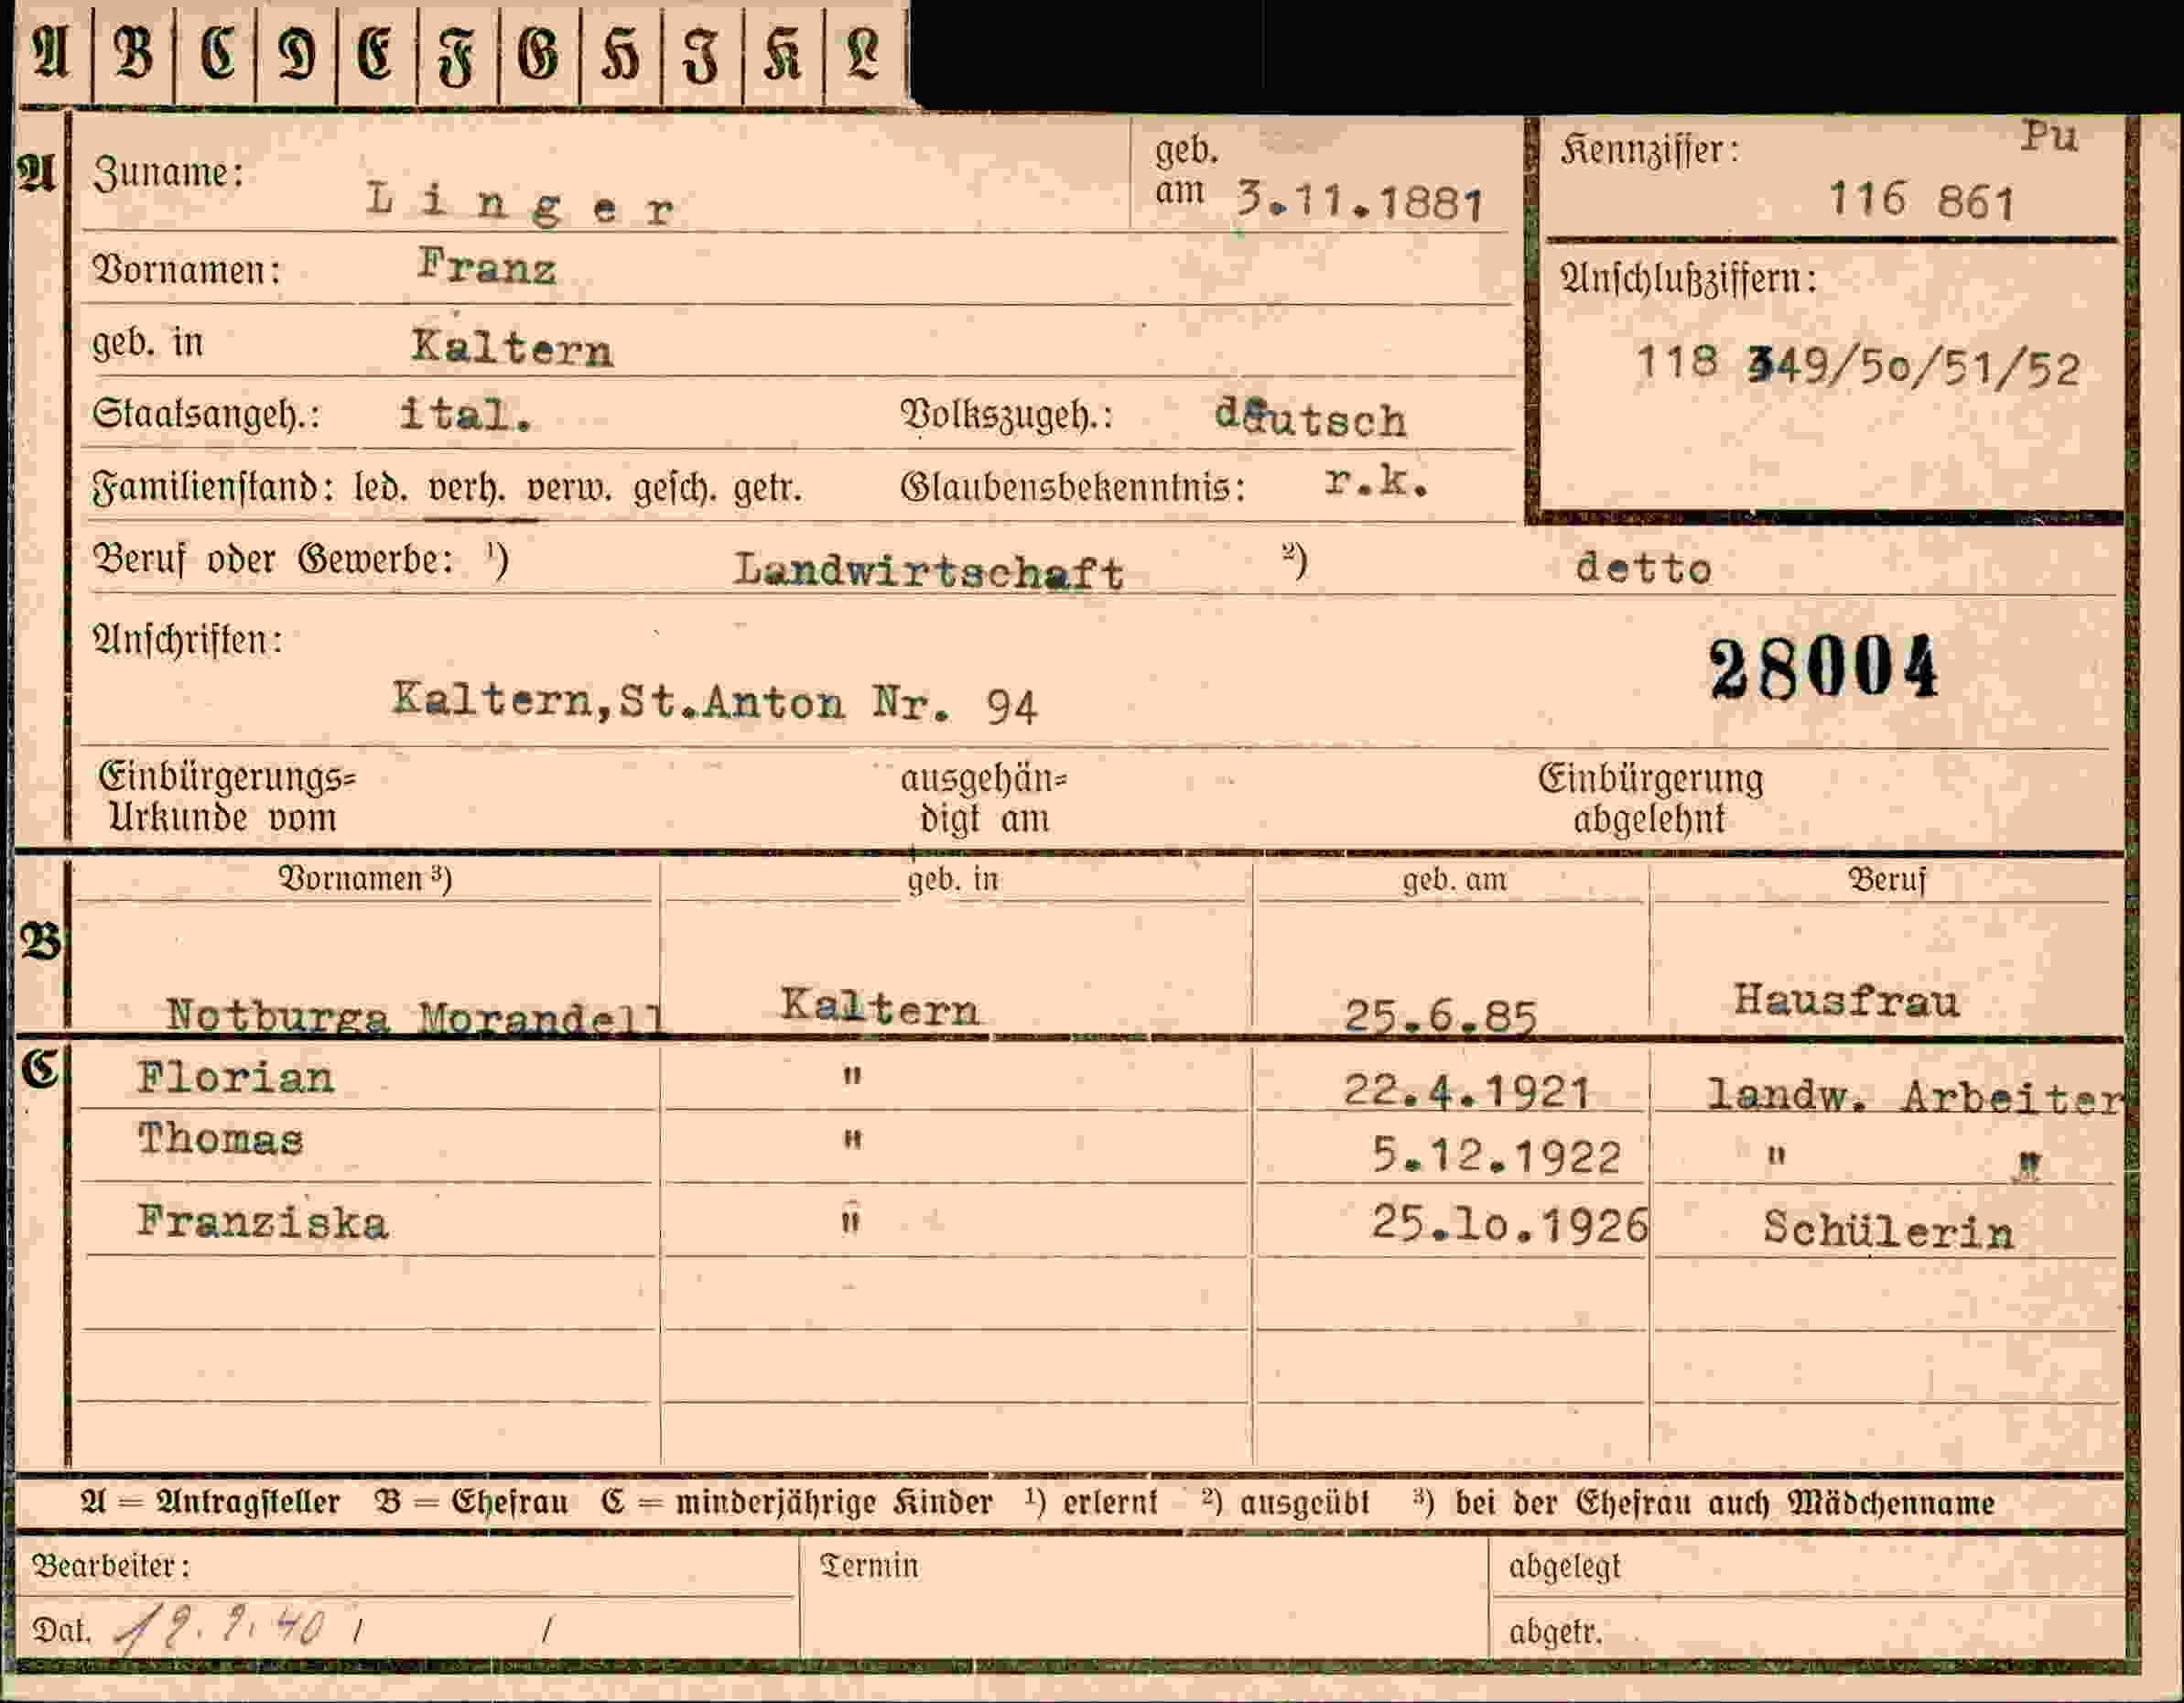Image resolution: width=2184 pixels, height=1703 pixels.
Task: Click the citizenship value 'ital.'
Action: (x=465, y=413)
